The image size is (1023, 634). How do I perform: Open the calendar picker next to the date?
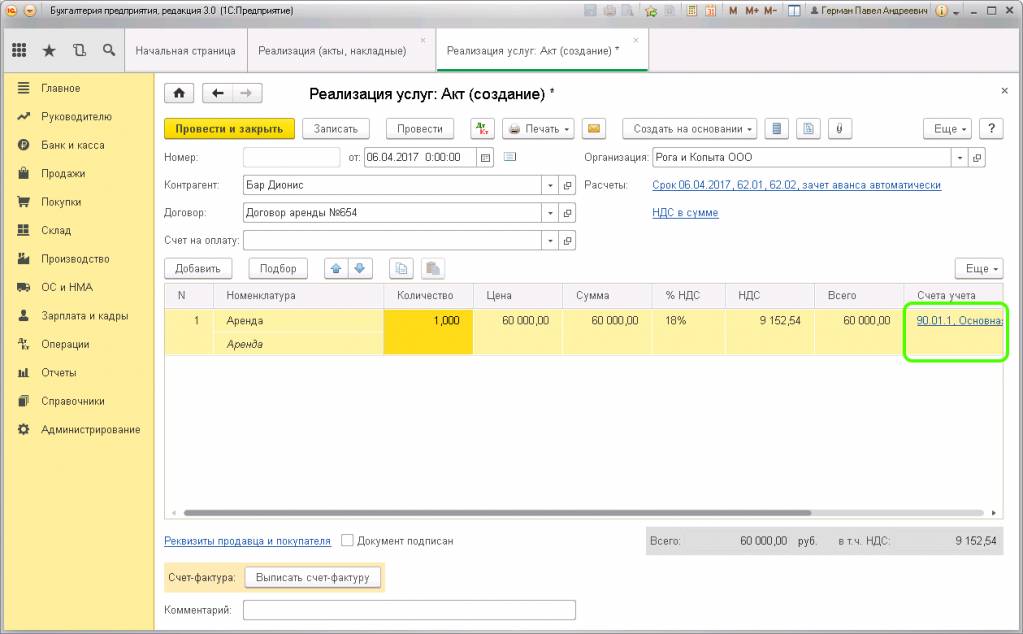[485, 157]
